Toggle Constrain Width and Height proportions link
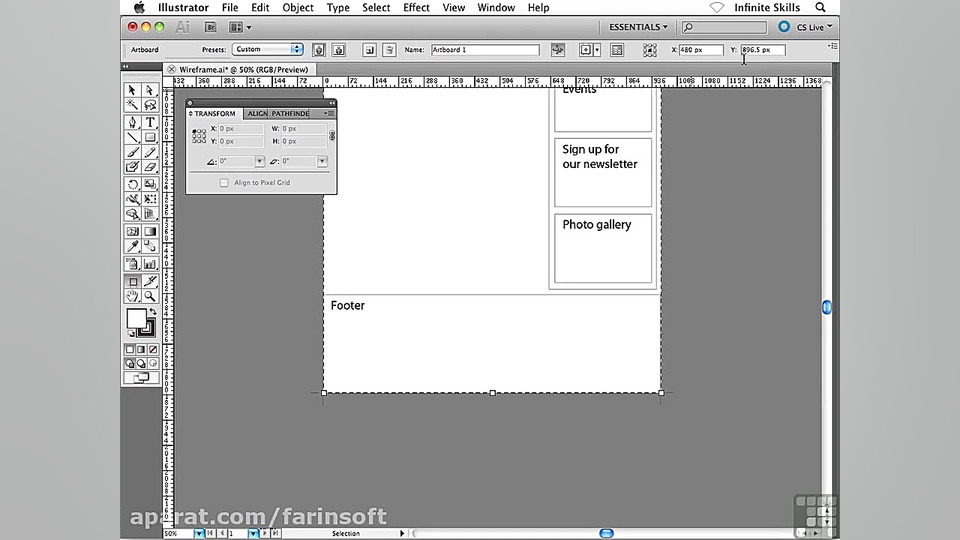 [332, 135]
